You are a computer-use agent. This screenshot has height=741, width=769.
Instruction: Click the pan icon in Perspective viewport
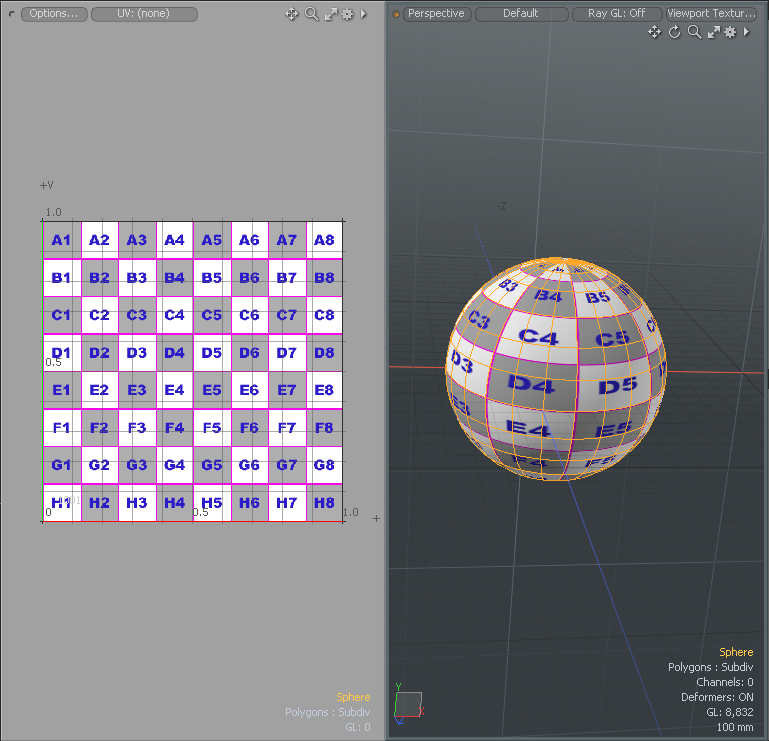pyautogui.click(x=654, y=32)
